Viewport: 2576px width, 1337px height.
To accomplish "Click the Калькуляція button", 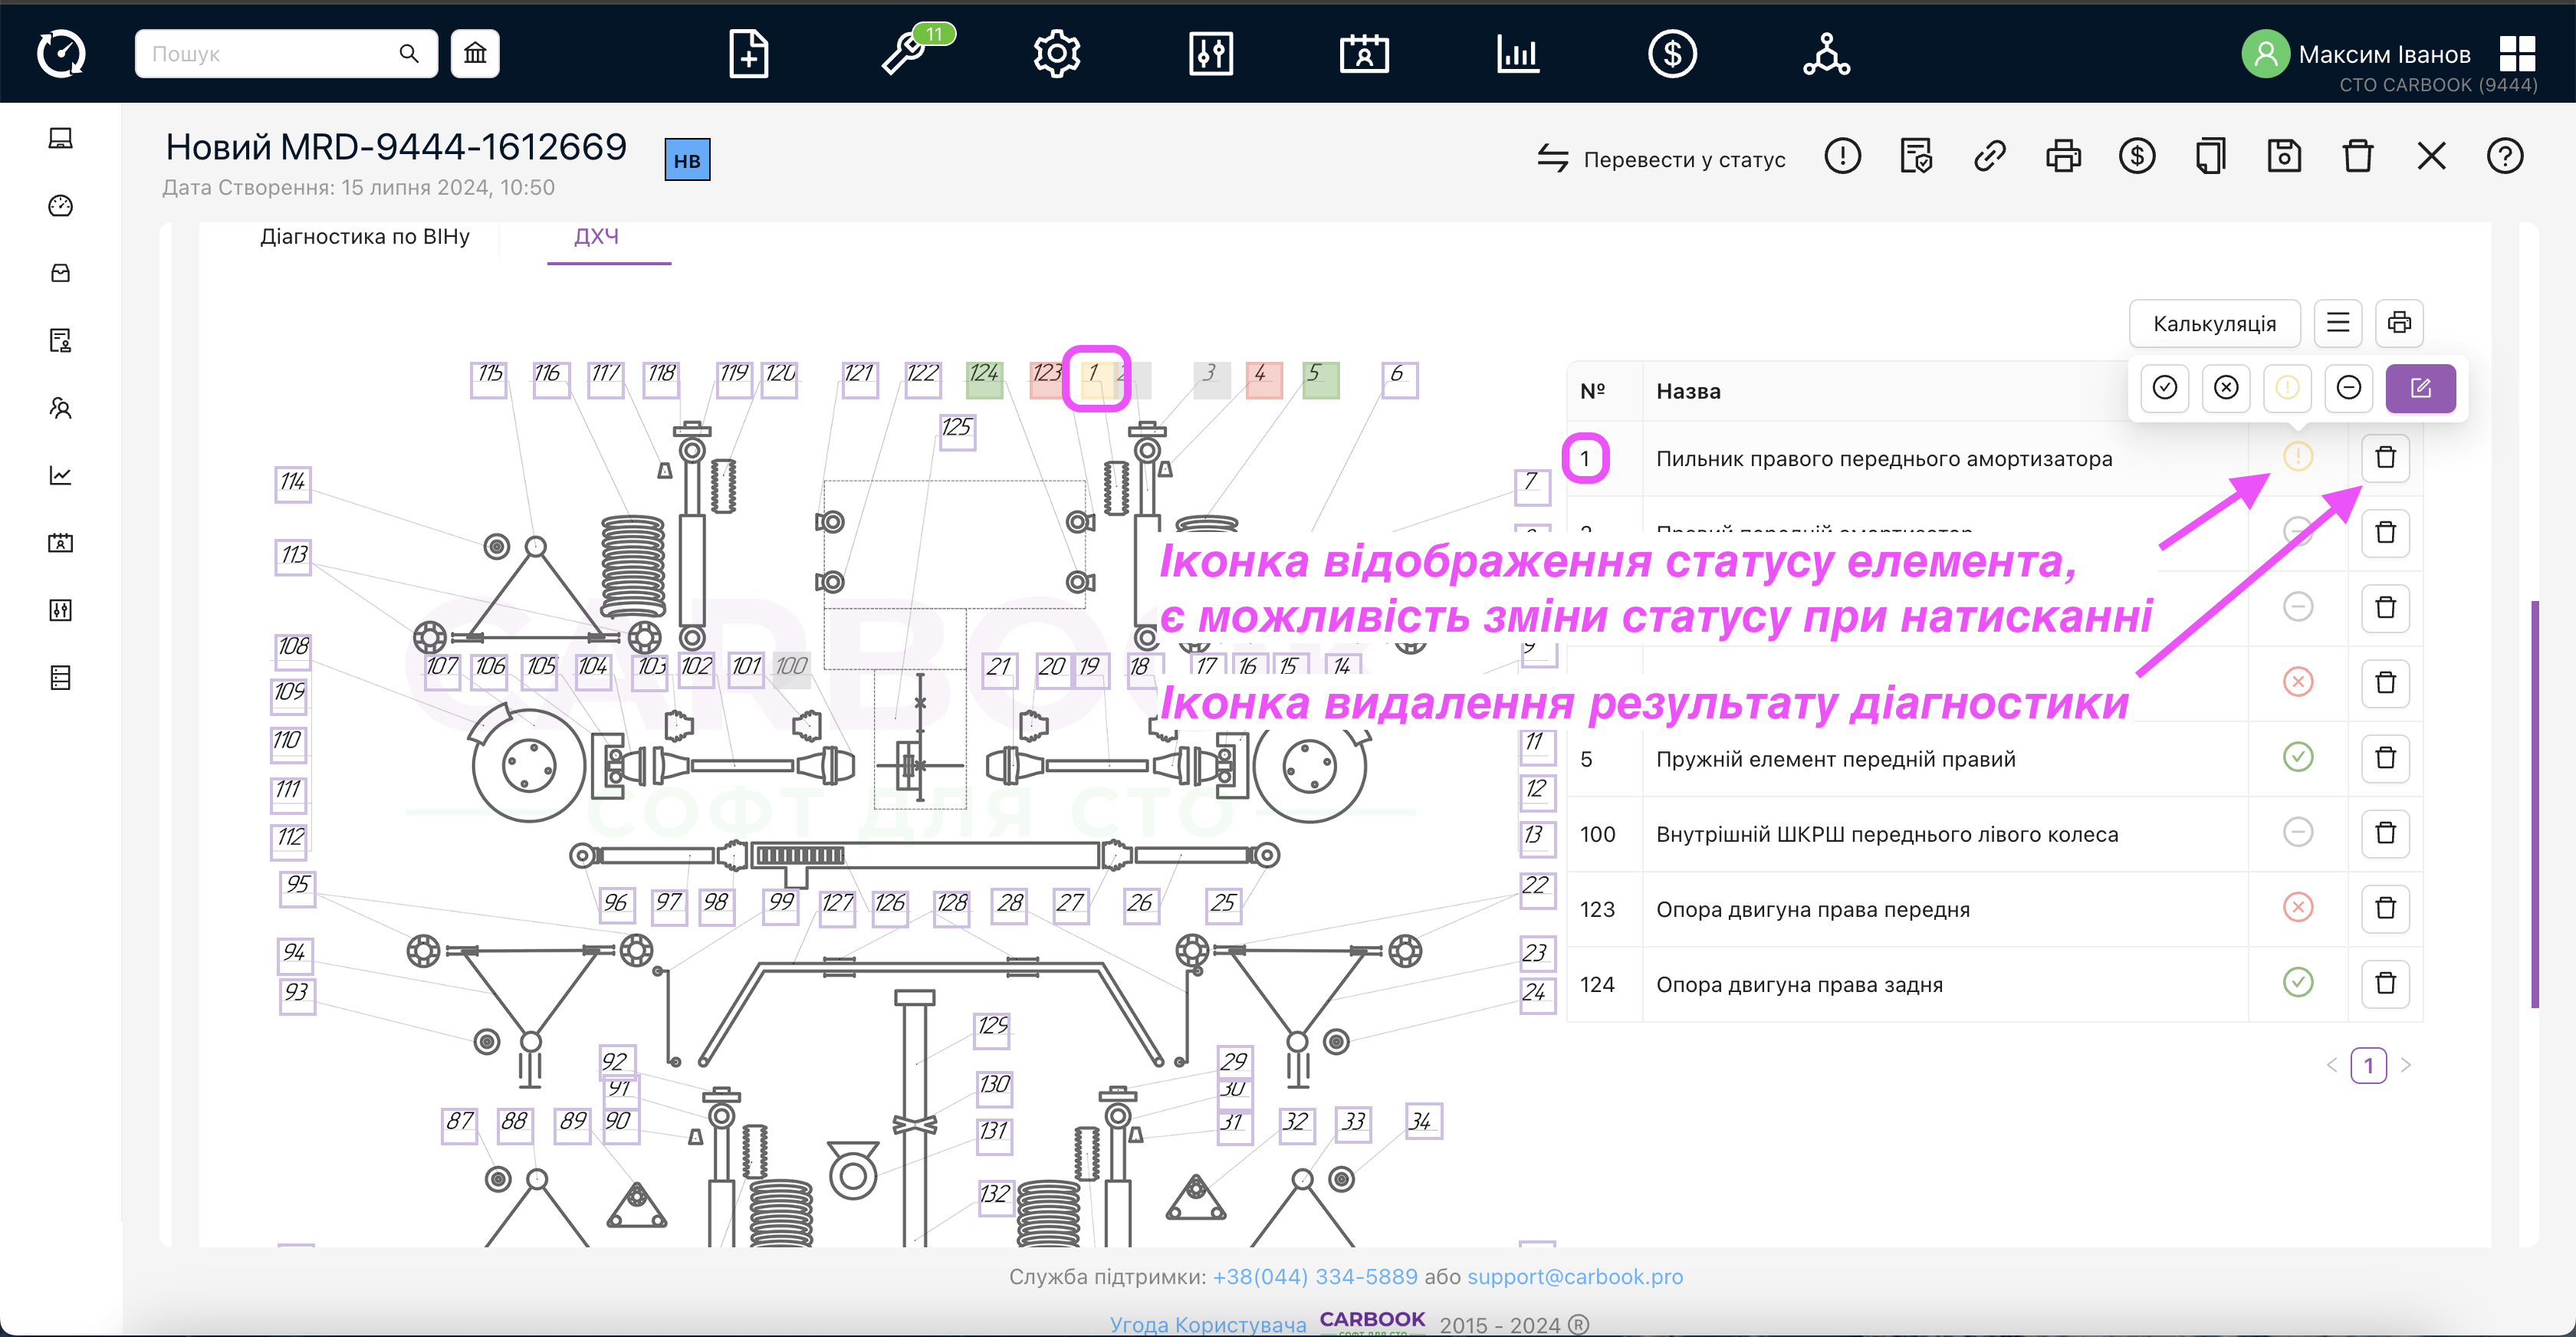I will pos(2214,323).
